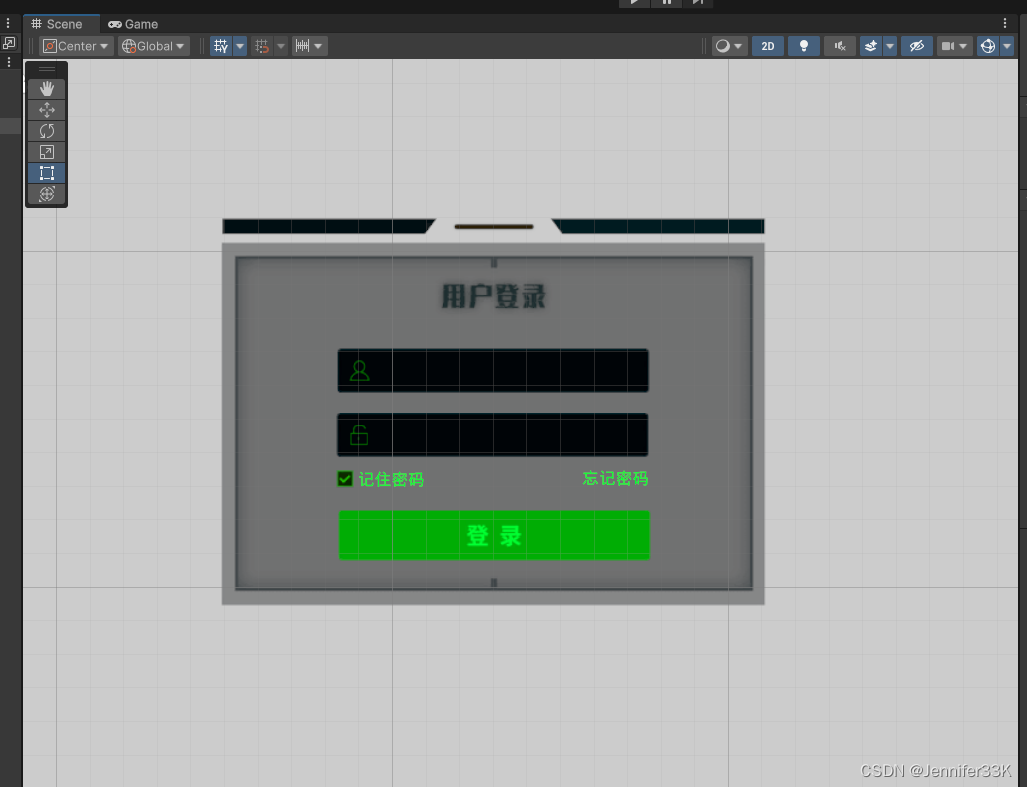Click the camera preview icon in toolbar
The height and width of the screenshot is (787, 1027).
pyautogui.click(x=949, y=45)
